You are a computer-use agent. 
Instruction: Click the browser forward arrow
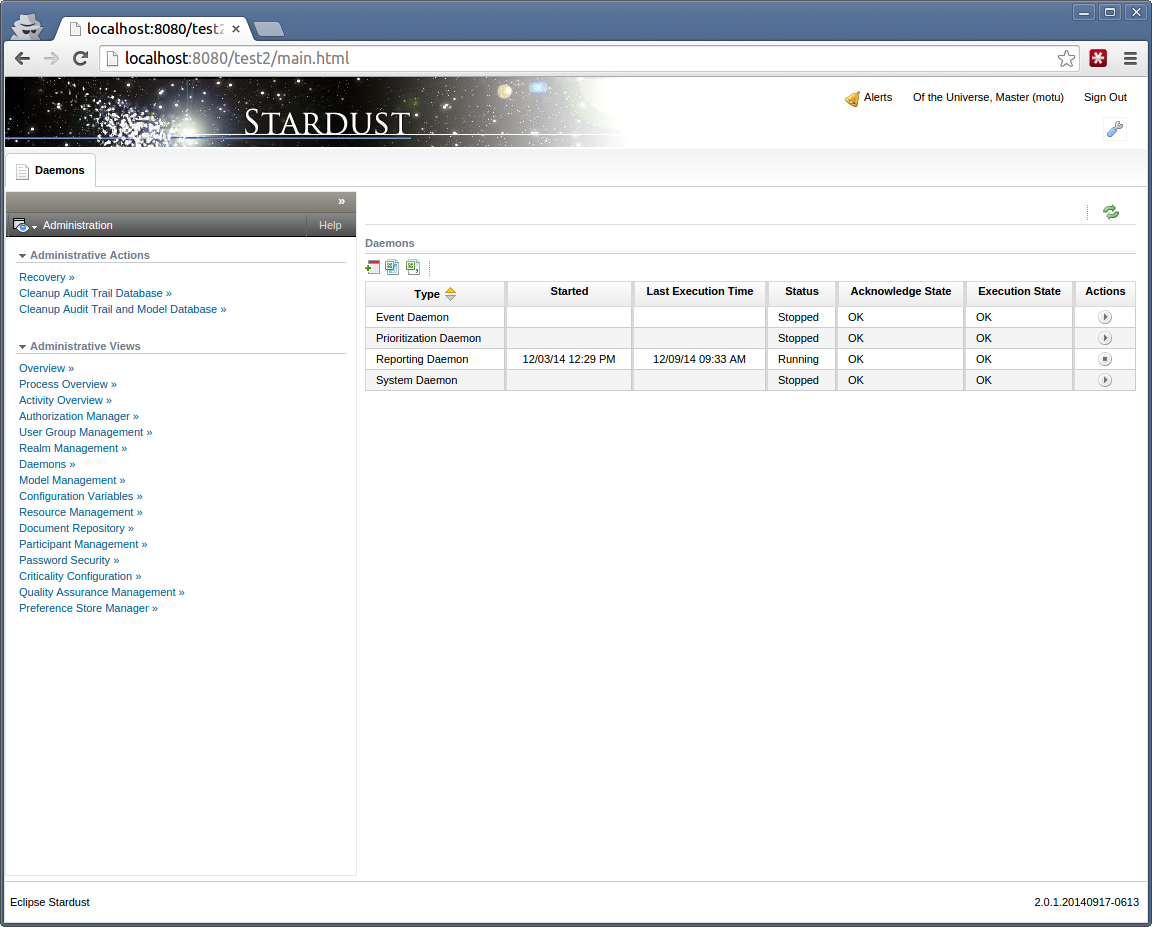click(x=51, y=59)
